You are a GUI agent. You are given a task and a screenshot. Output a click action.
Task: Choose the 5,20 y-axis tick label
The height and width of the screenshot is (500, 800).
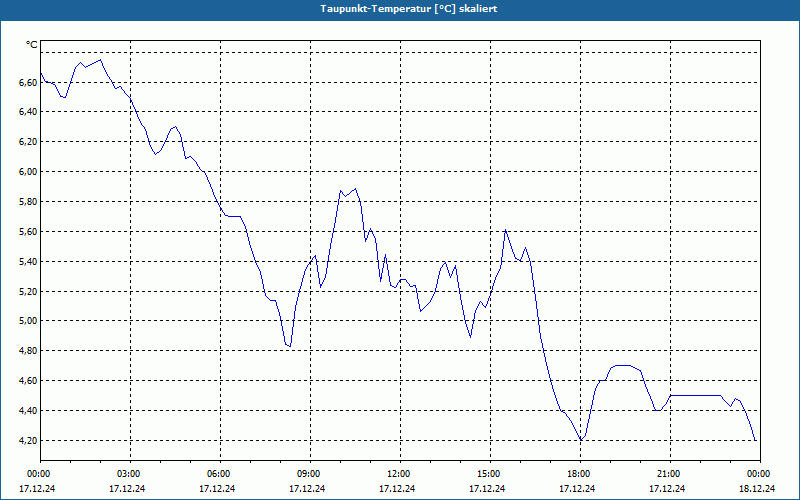pos(29,291)
